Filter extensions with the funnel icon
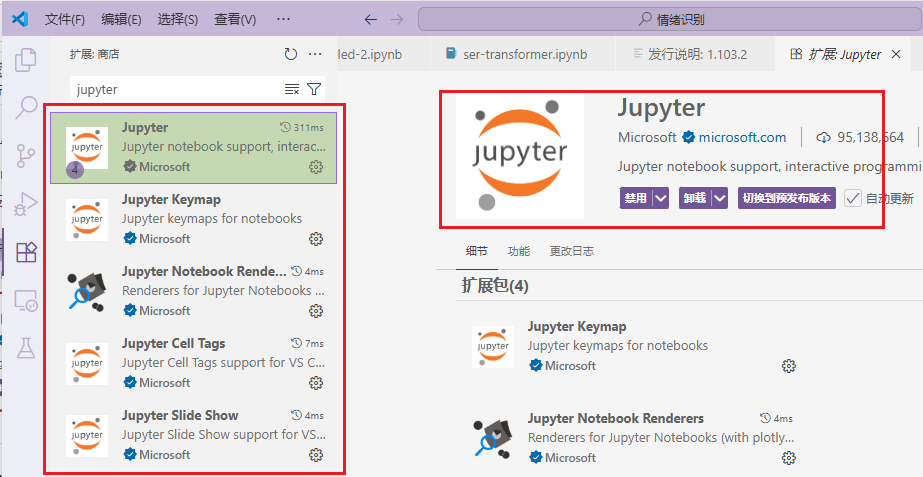The height and width of the screenshot is (477, 923). tap(314, 89)
